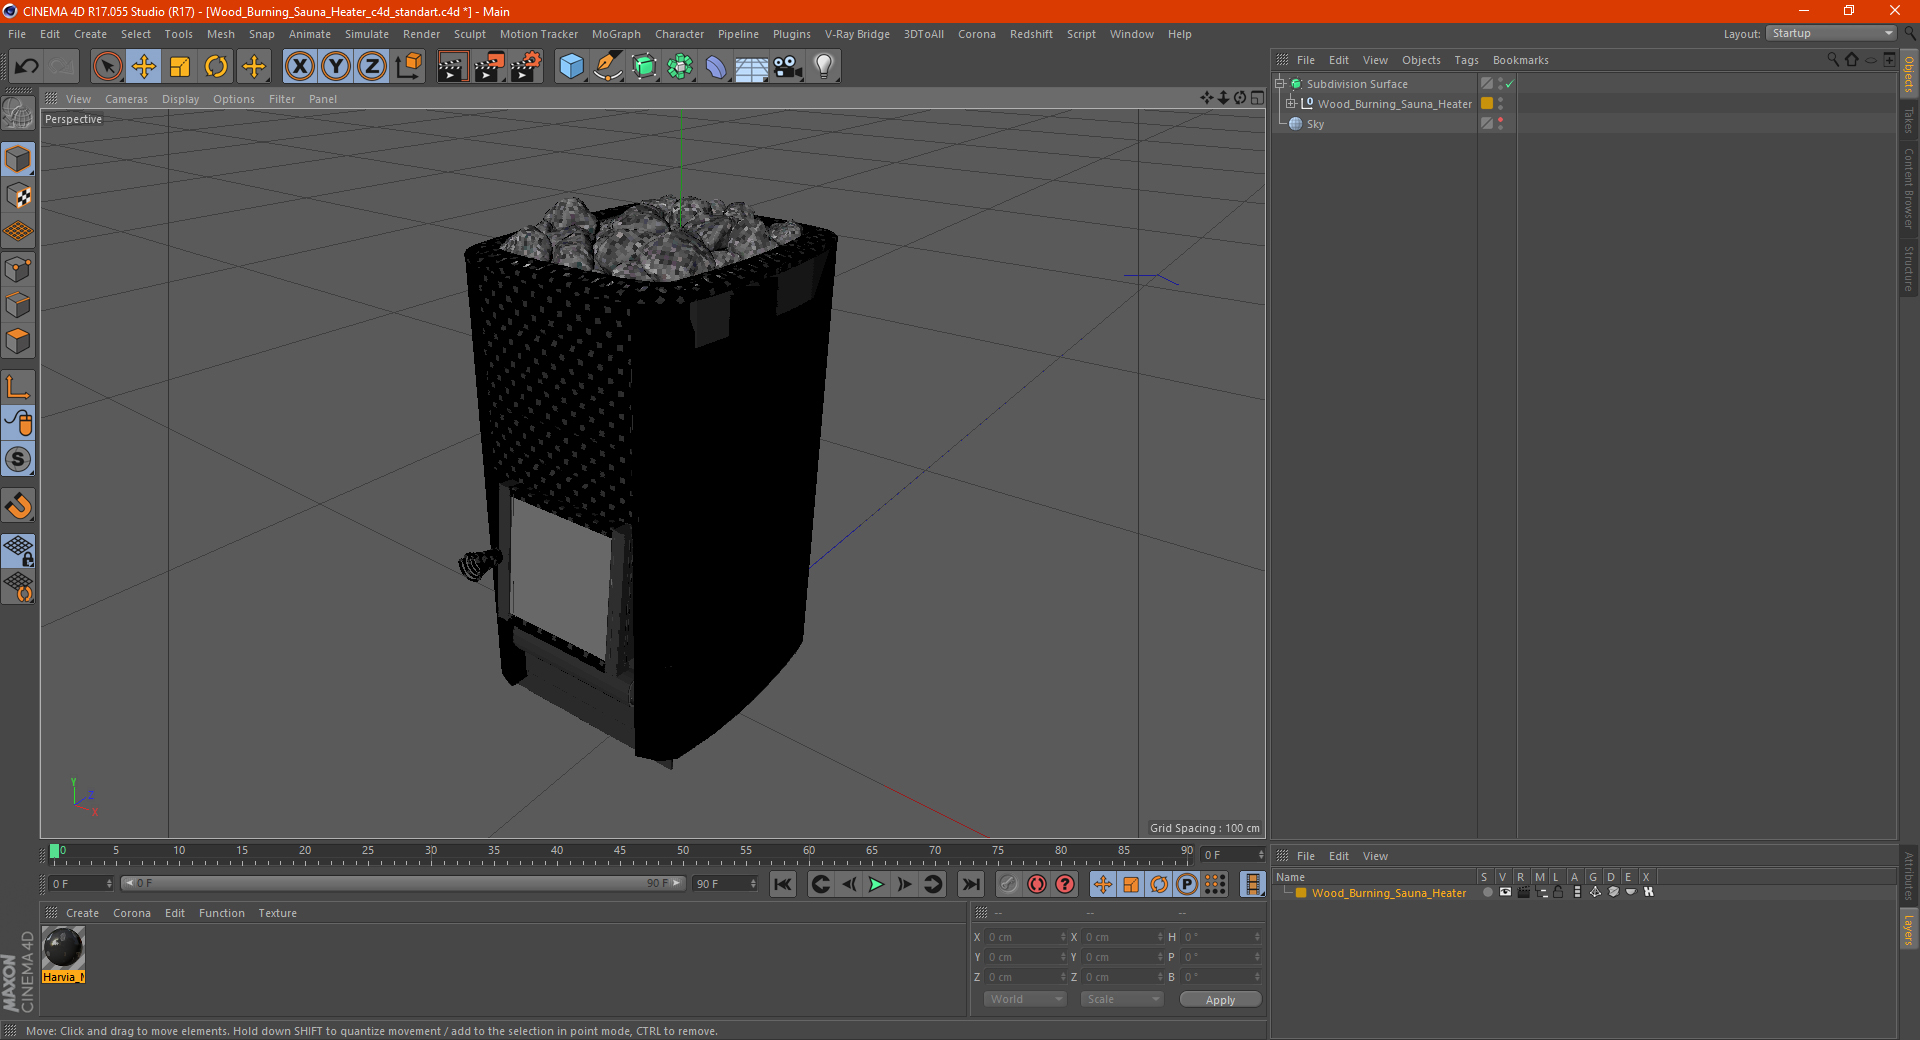
Task: Click Object Manager search magnifier icon
Action: tap(1833, 60)
